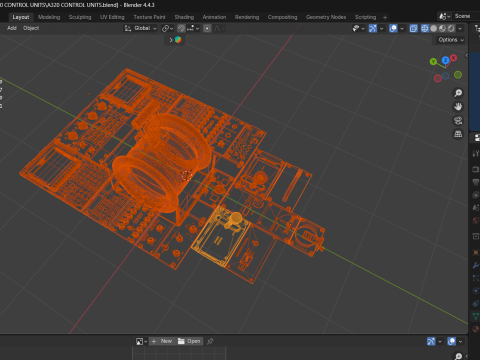Open selectability and visibility dropdown
Screen dimensions: 480x360
coord(358,28)
